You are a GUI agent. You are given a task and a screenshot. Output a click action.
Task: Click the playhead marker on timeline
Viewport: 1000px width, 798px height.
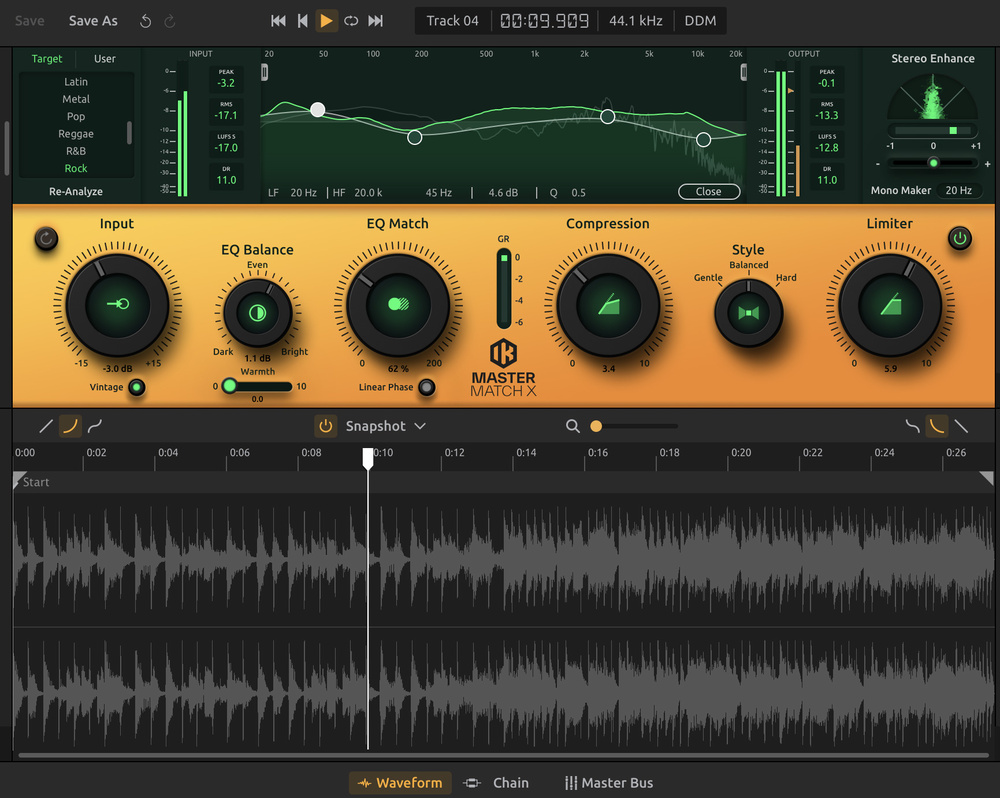[x=368, y=458]
